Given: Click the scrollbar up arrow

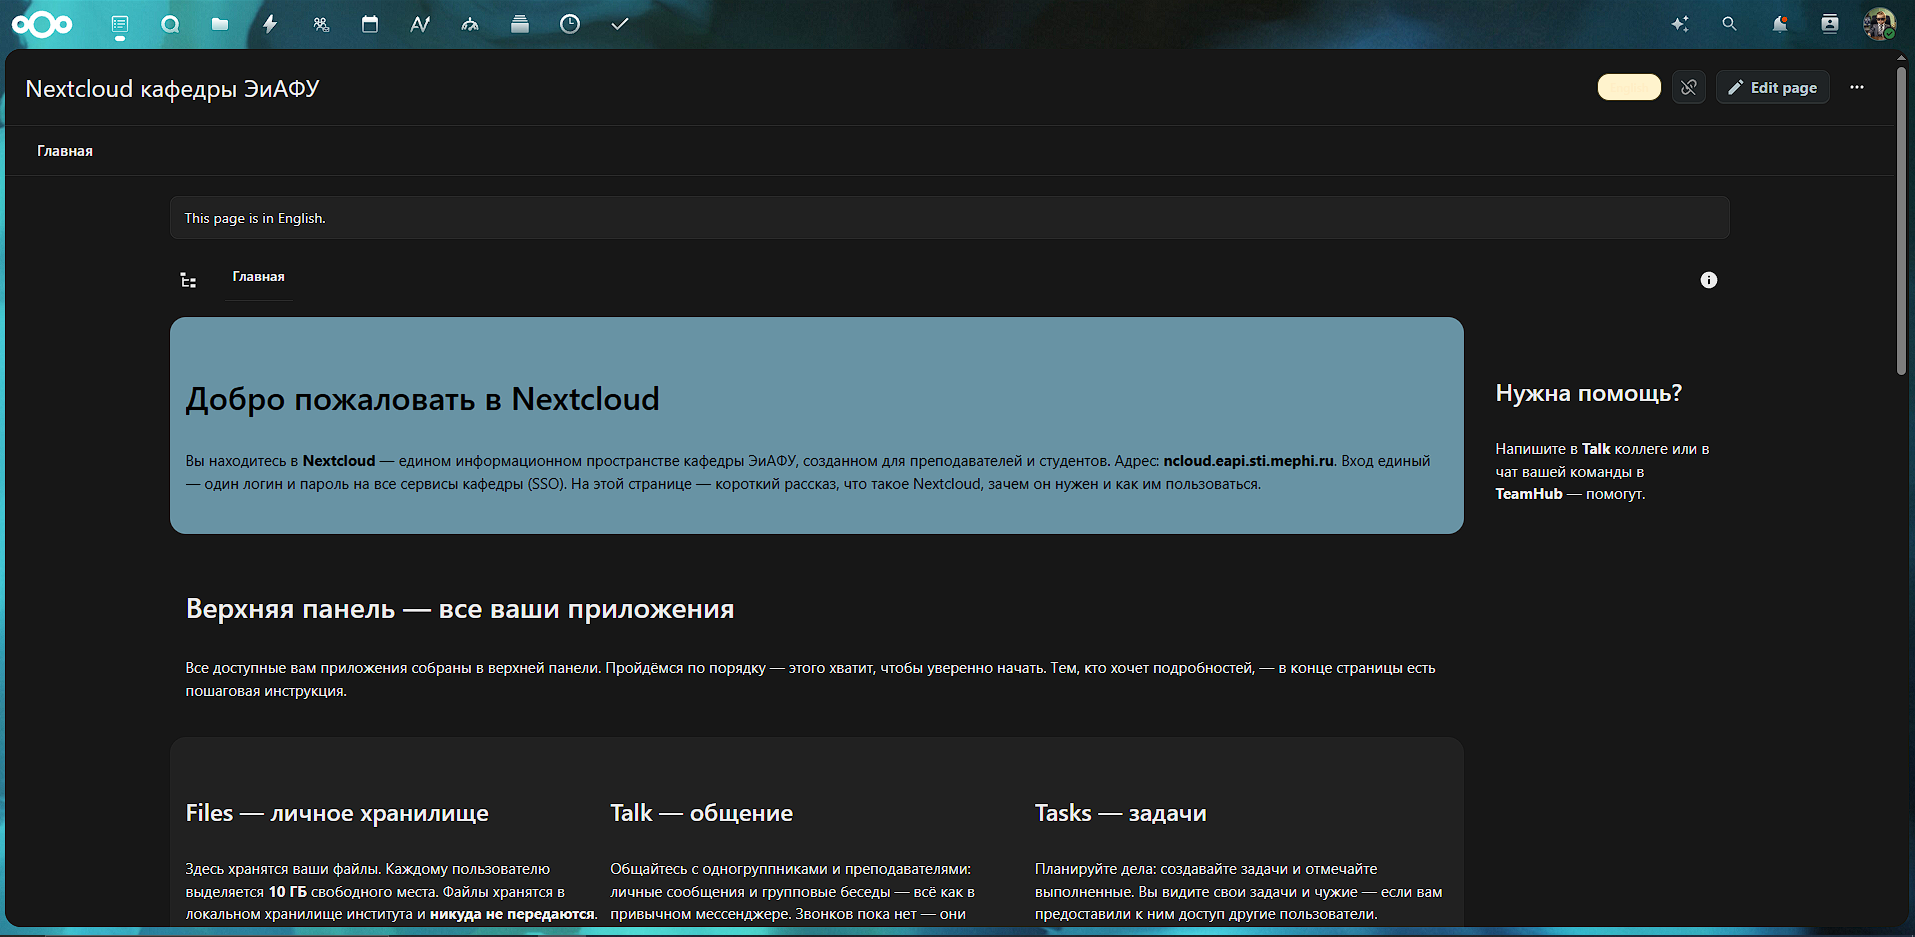Looking at the screenshot, I should coord(1902,58).
